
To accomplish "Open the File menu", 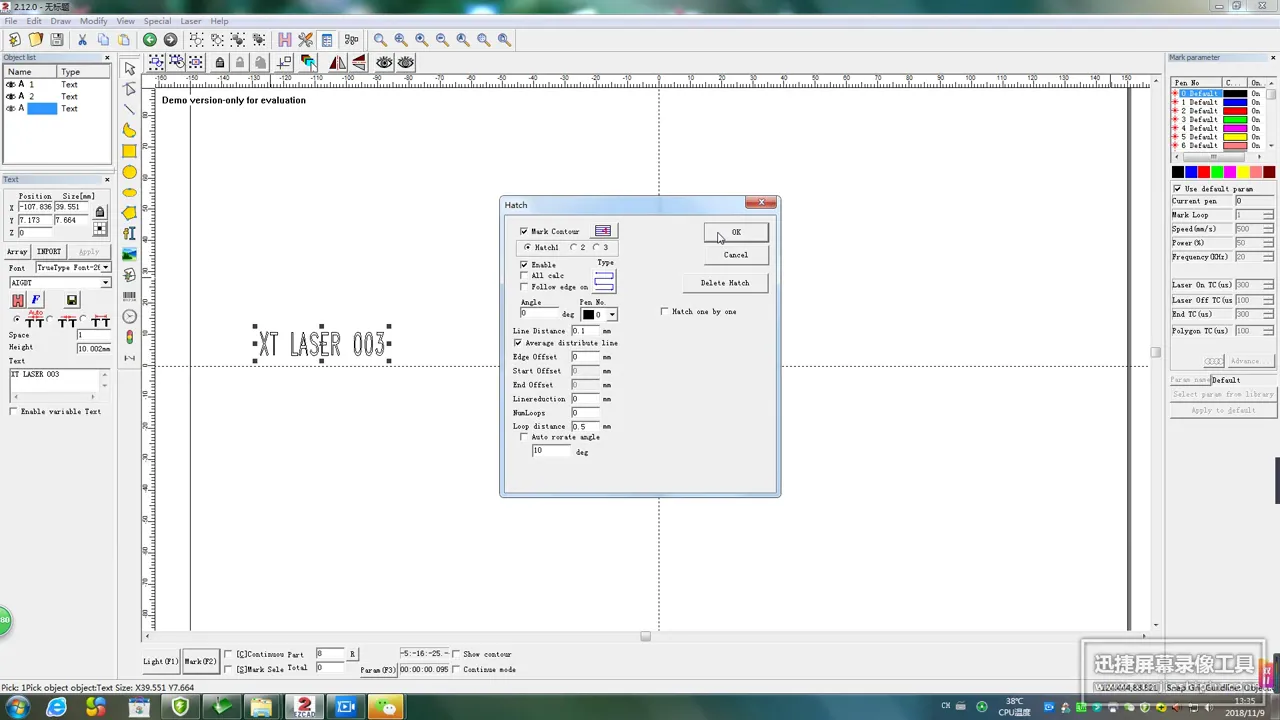I will [x=11, y=21].
